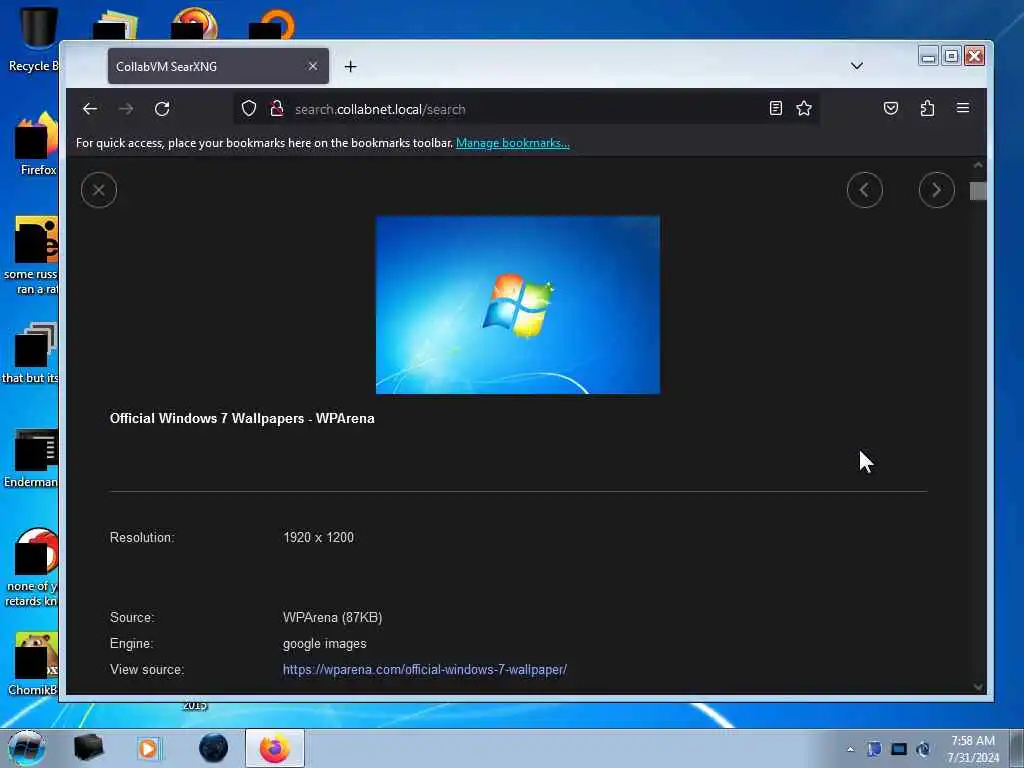Screen dimensions: 1024x768
Task: Click the forward navigation arrow in Firefox
Action: pyautogui.click(x=126, y=109)
